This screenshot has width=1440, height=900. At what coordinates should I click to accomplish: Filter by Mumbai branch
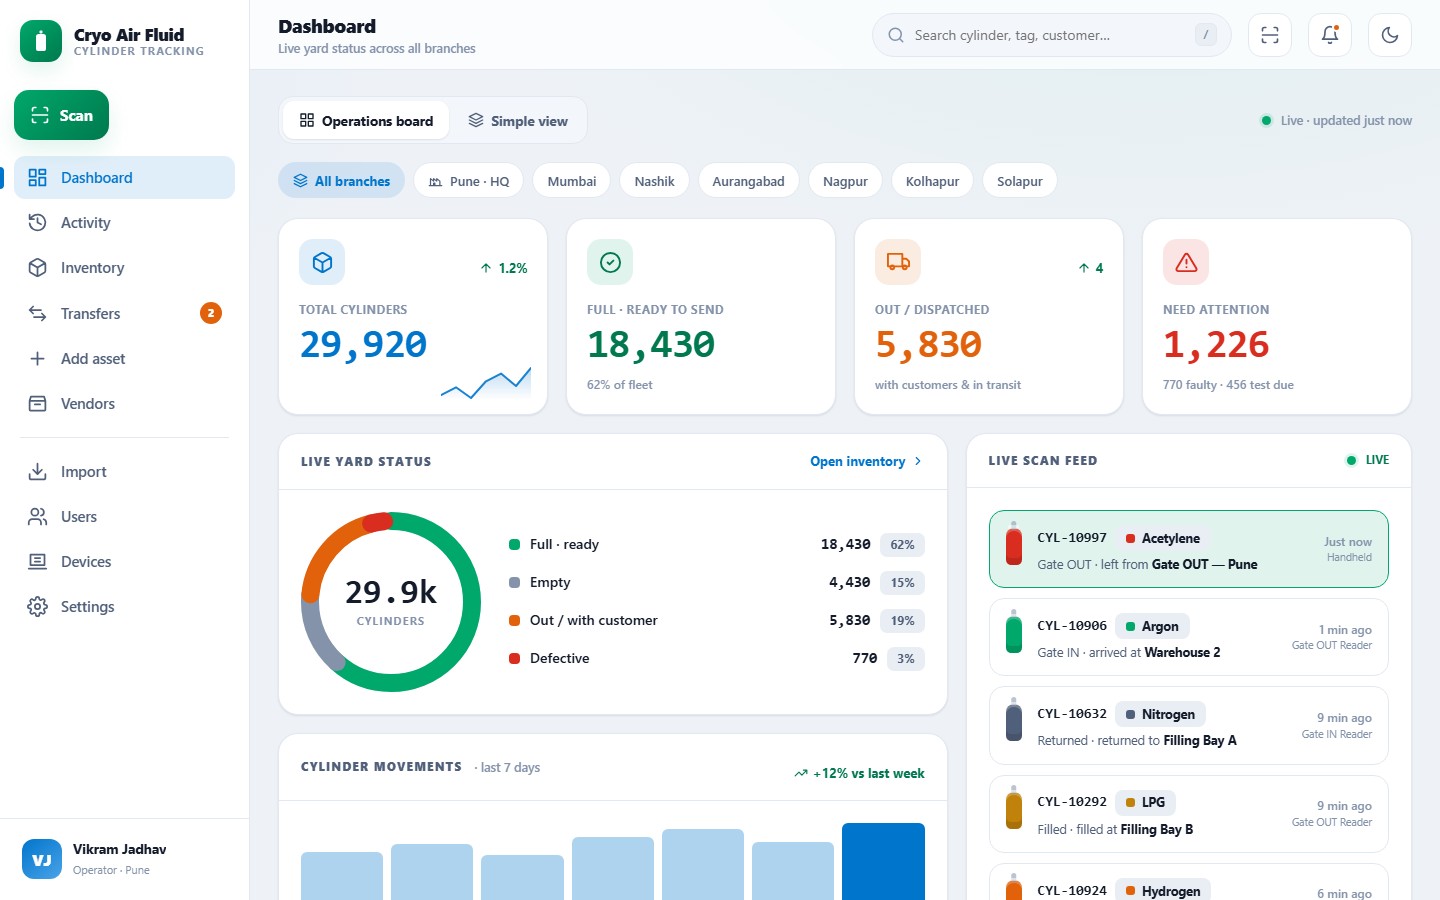coord(572,181)
